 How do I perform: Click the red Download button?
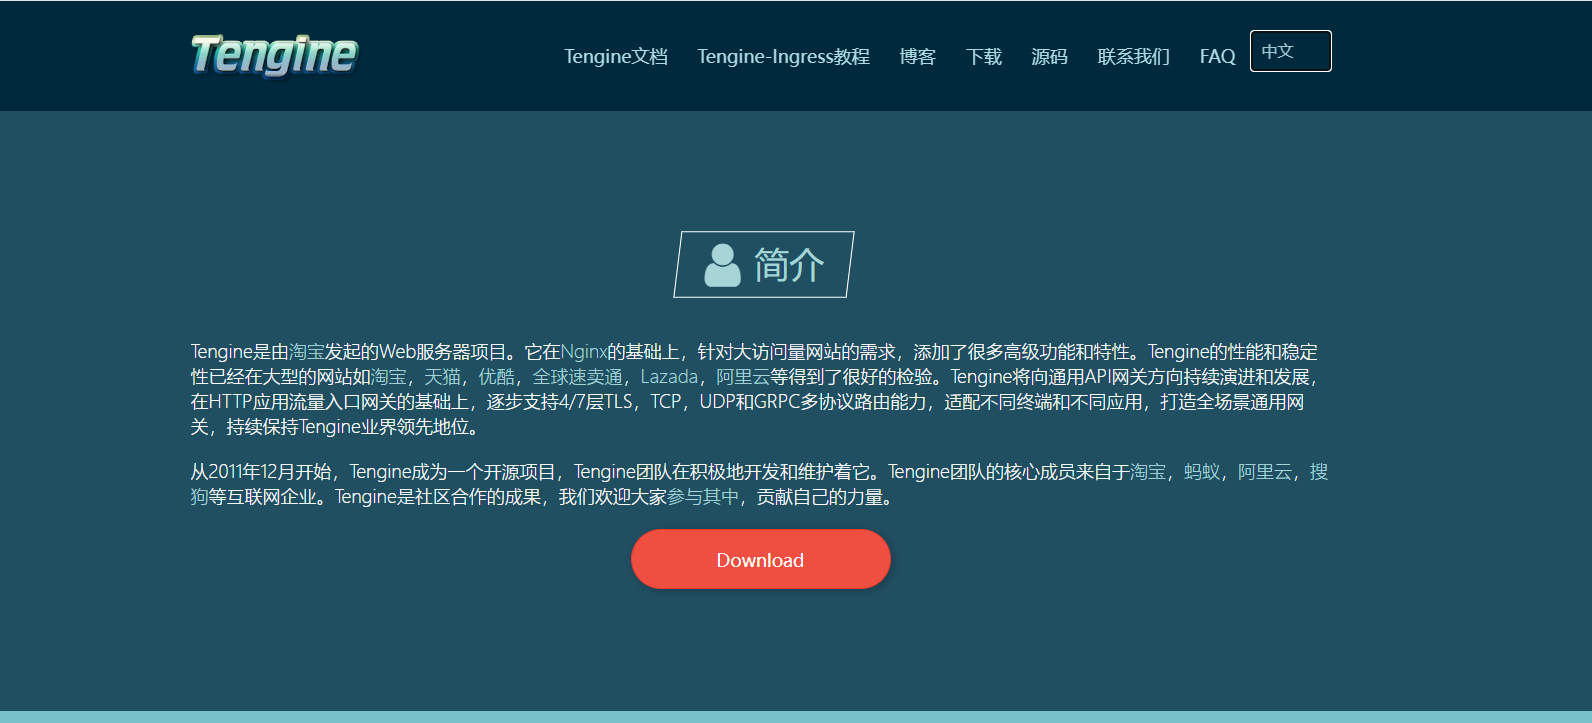[x=760, y=559]
